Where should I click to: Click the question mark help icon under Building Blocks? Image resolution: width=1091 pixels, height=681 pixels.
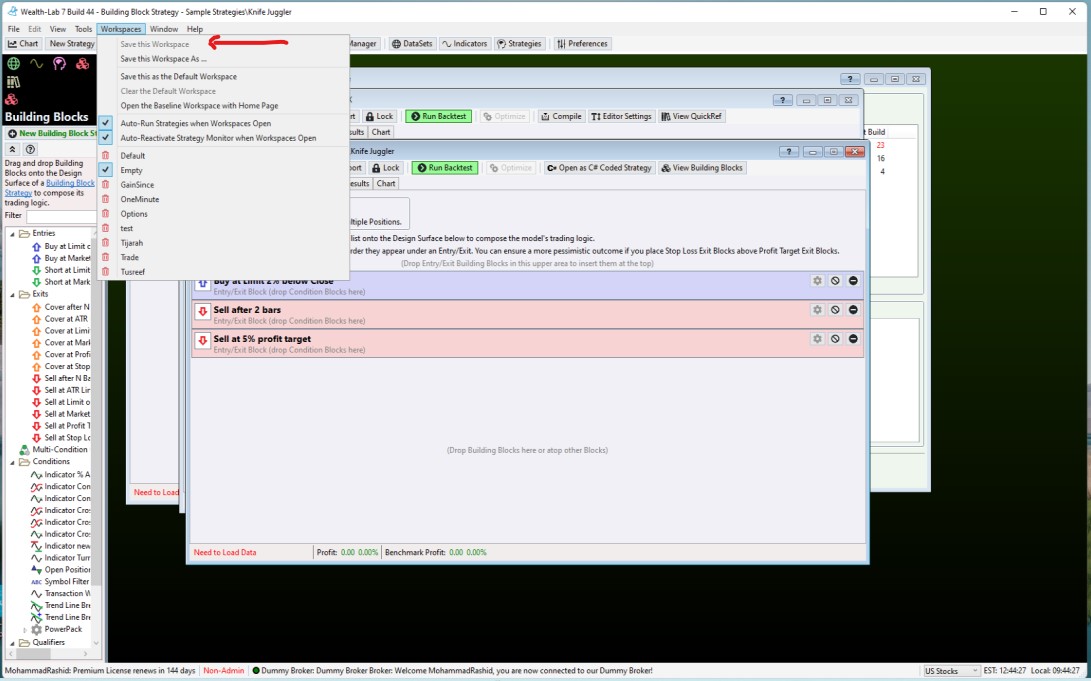tap(30, 149)
